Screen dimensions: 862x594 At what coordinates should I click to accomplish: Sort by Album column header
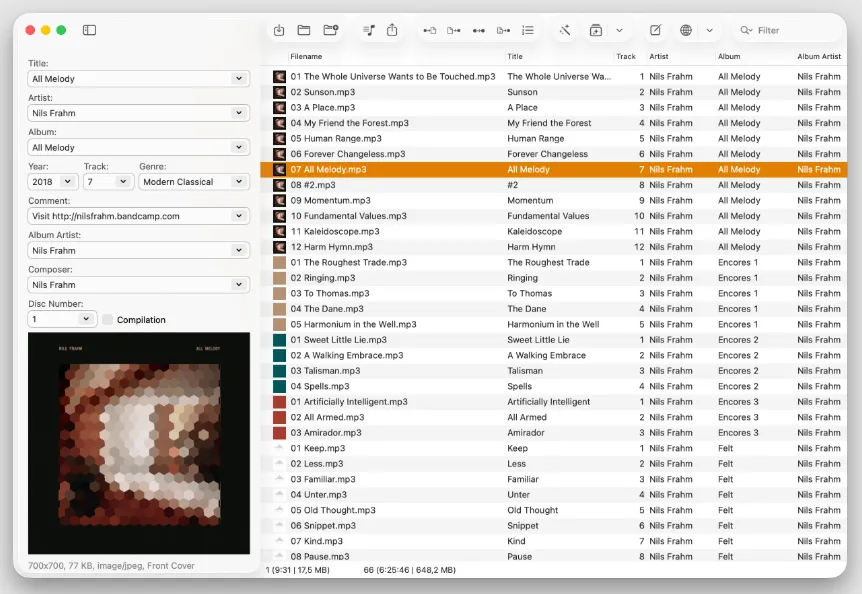coord(729,57)
